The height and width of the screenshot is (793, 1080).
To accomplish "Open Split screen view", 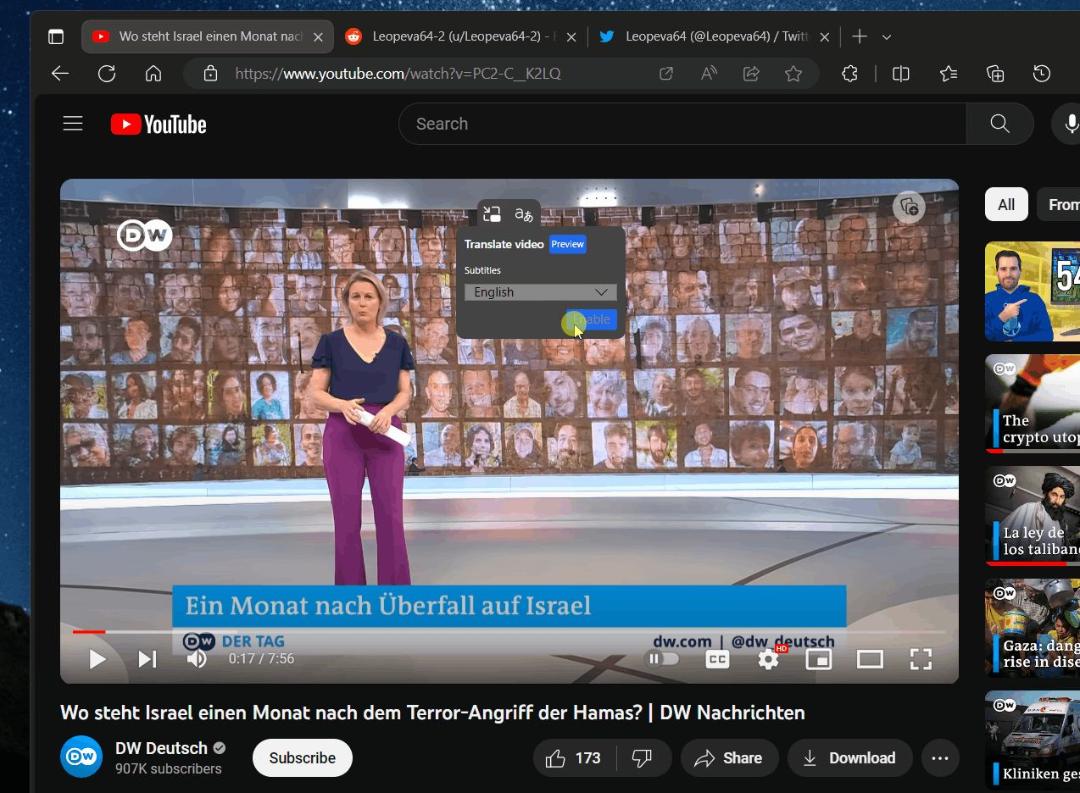I will pos(901,74).
